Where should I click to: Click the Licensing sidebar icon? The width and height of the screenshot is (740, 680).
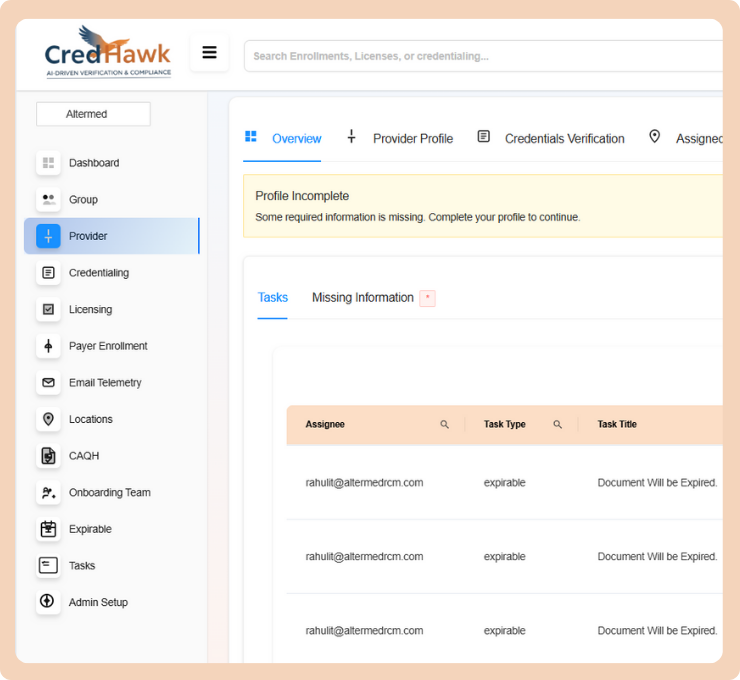tap(48, 310)
